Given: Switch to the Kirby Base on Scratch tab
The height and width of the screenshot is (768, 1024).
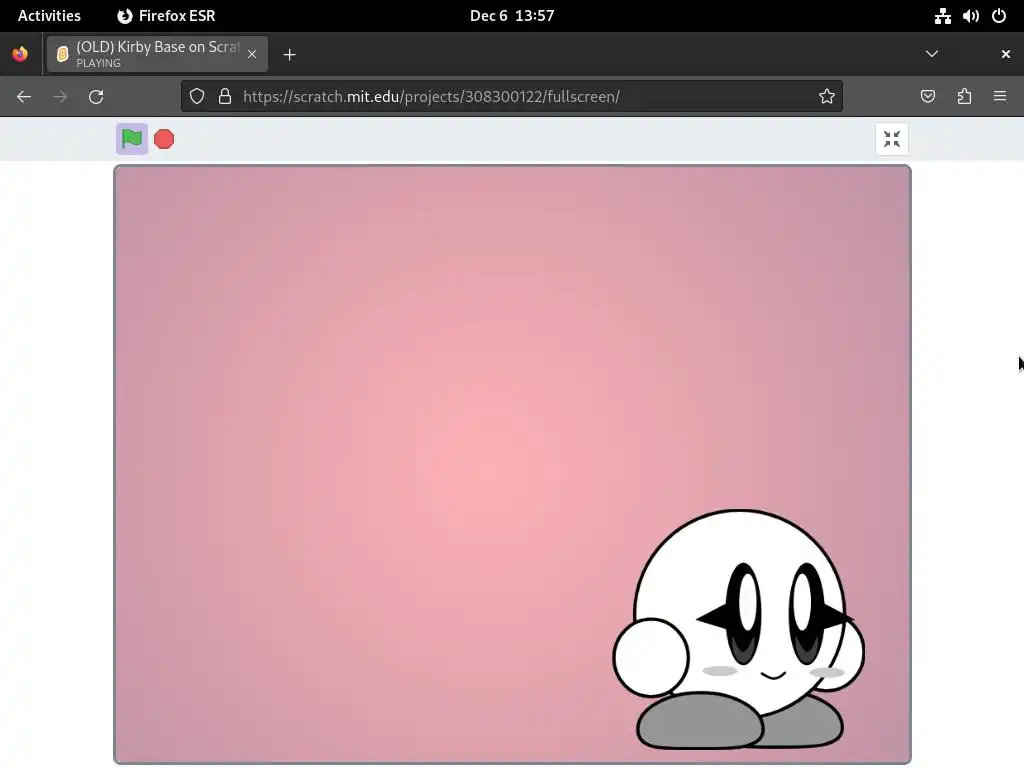Looking at the screenshot, I should click(157, 54).
